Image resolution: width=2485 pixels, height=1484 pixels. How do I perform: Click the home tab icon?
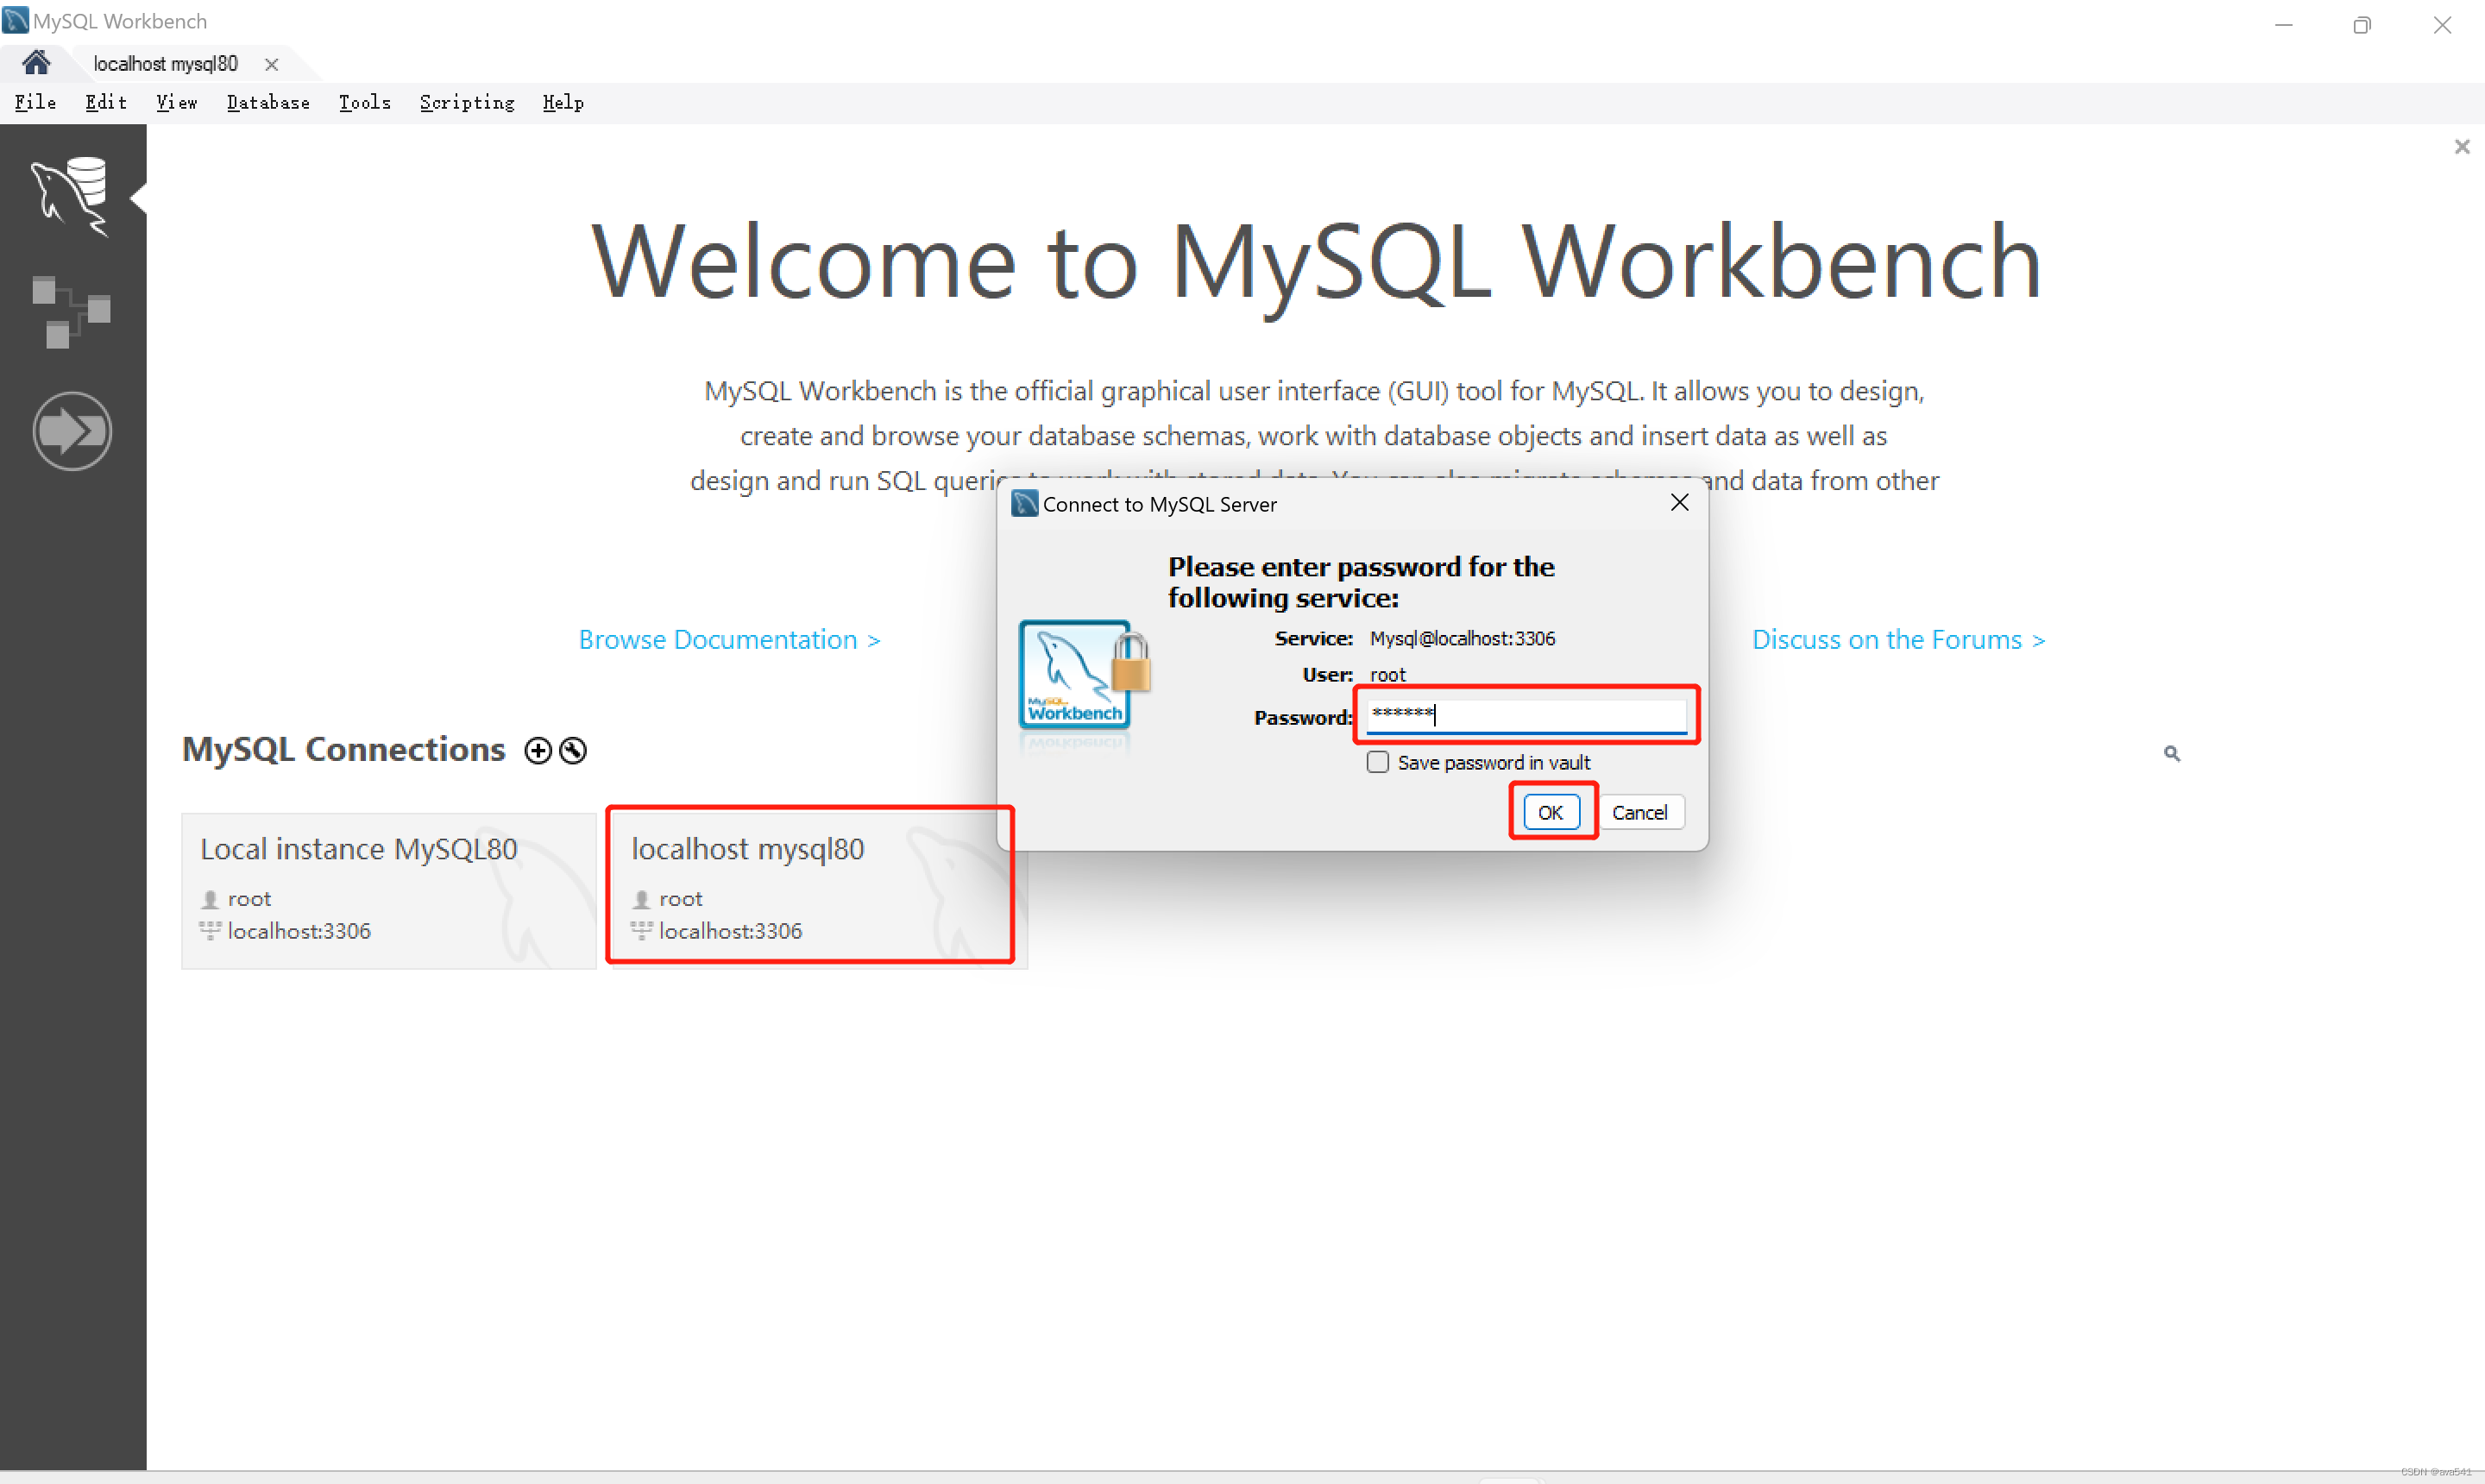(36, 63)
